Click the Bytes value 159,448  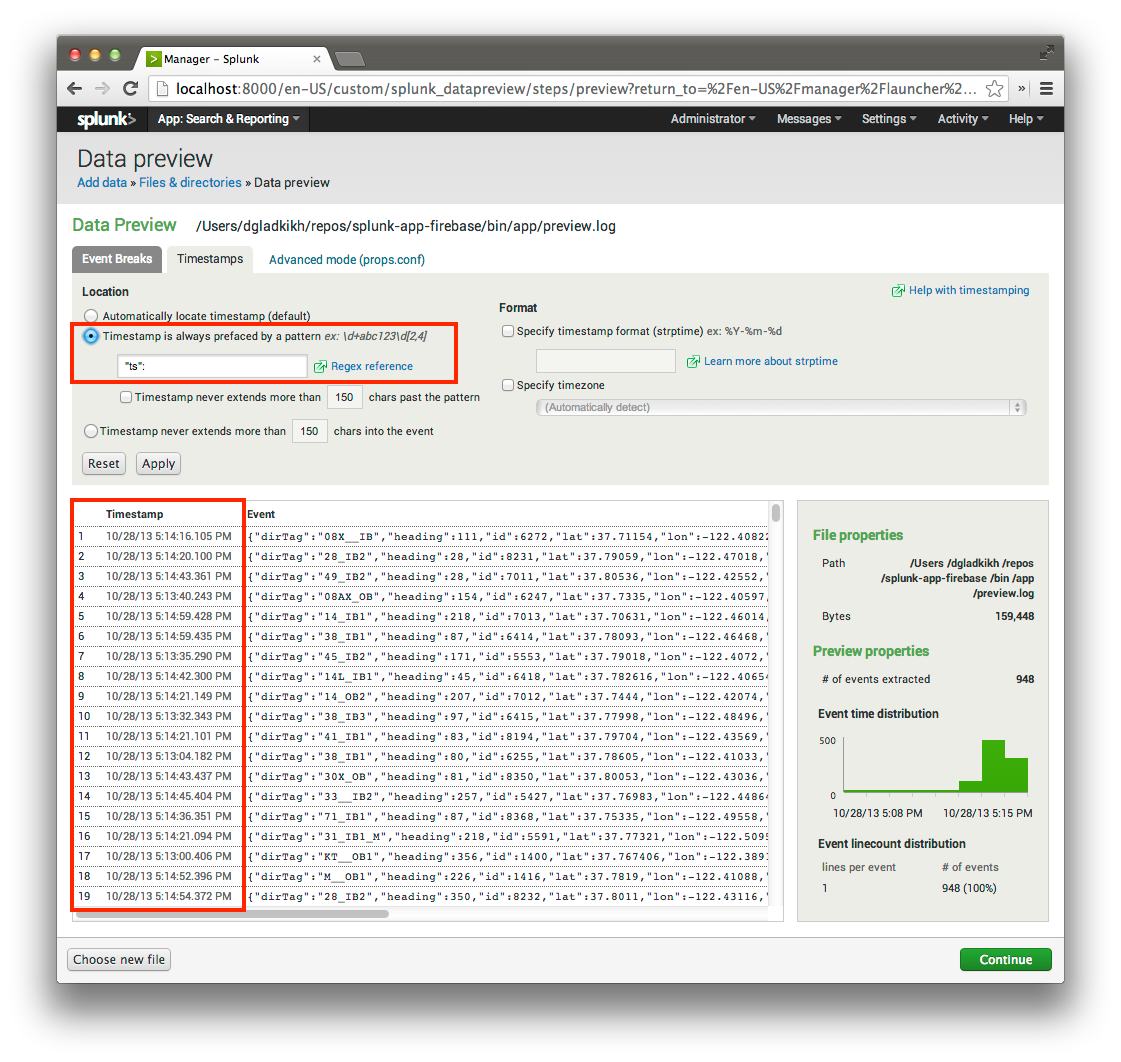[x=1014, y=616]
